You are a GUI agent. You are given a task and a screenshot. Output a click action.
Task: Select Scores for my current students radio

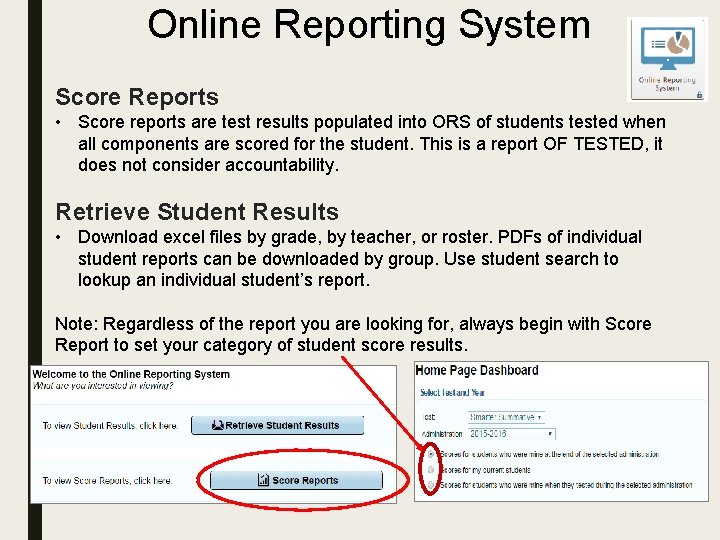click(431, 470)
